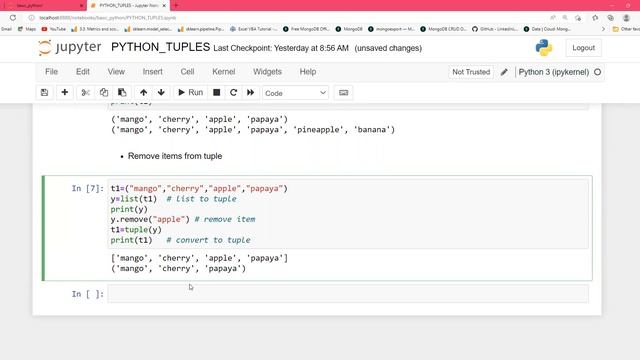This screenshot has height=360, width=640.
Task: Open the command palette keyboard icon
Action: [344, 93]
